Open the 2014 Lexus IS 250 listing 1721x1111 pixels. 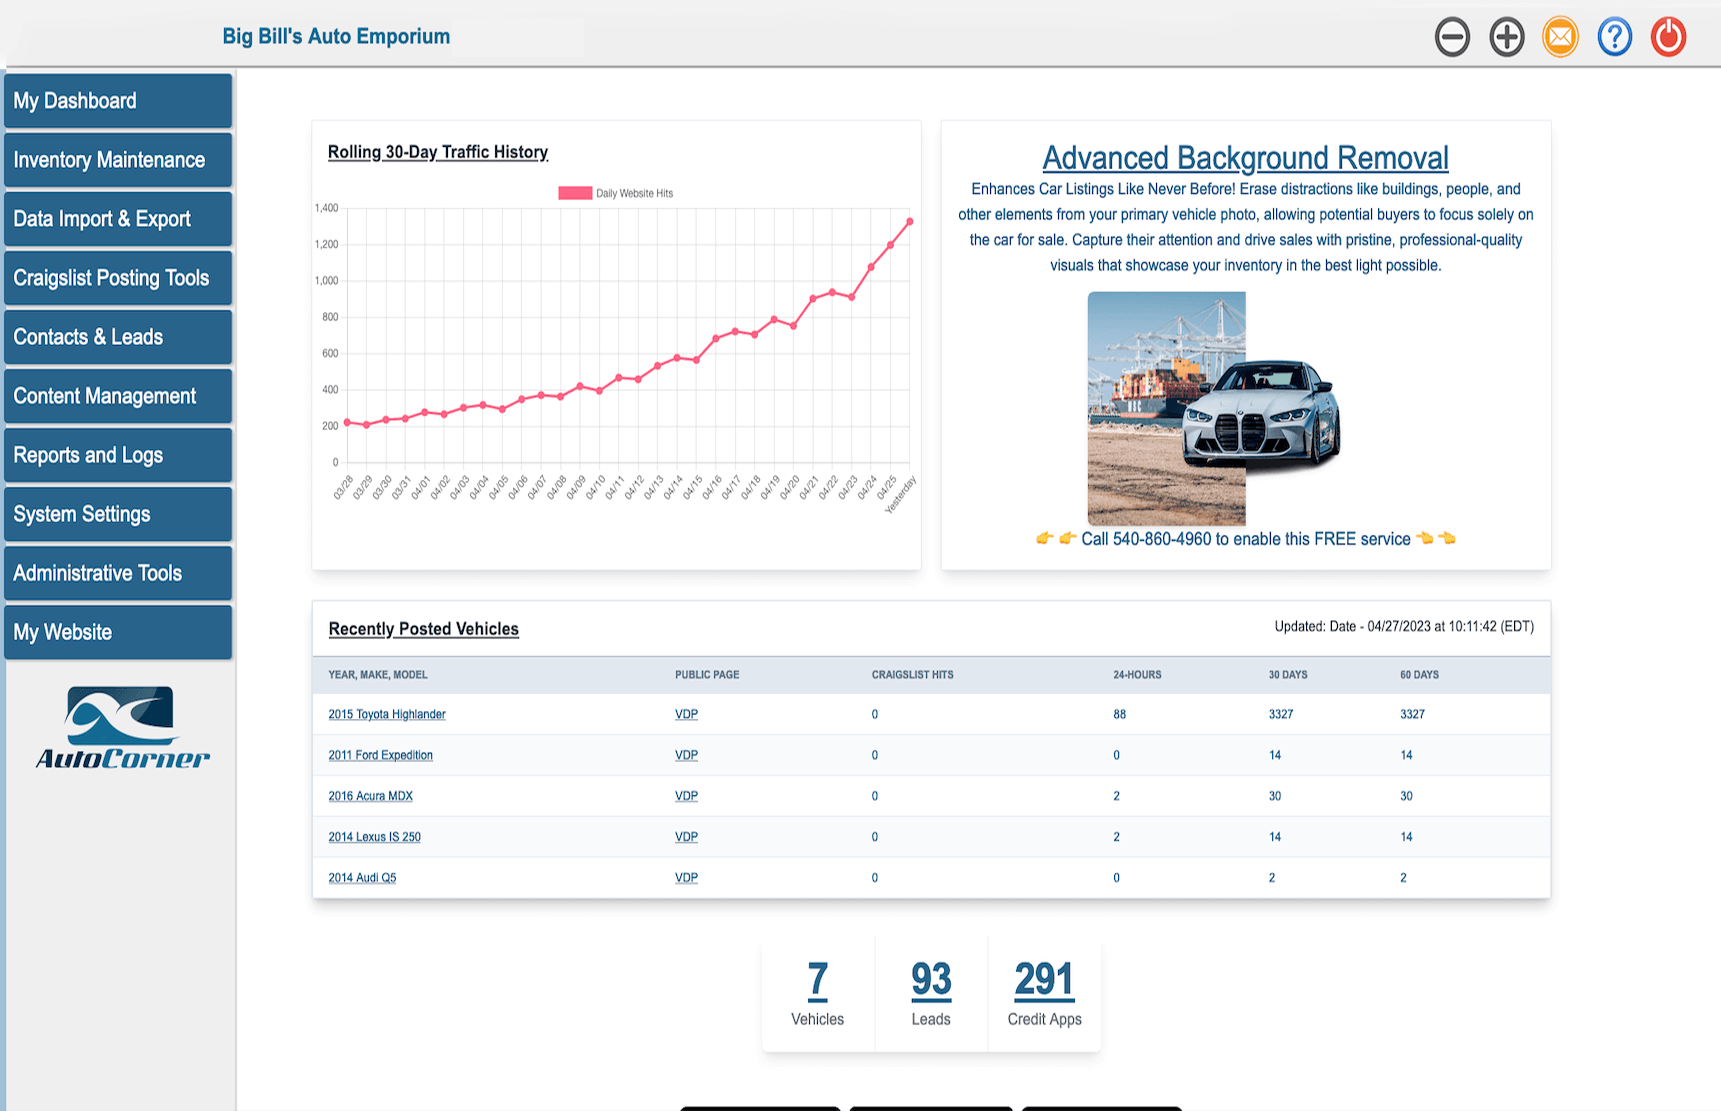375,837
